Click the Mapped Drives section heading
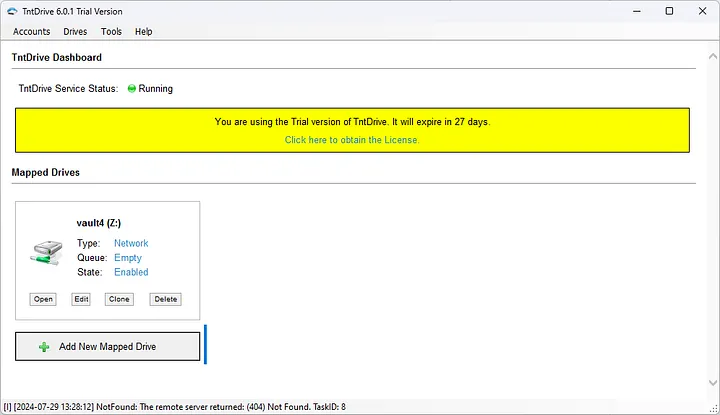Screen dimensions: 720x415 pos(45,173)
